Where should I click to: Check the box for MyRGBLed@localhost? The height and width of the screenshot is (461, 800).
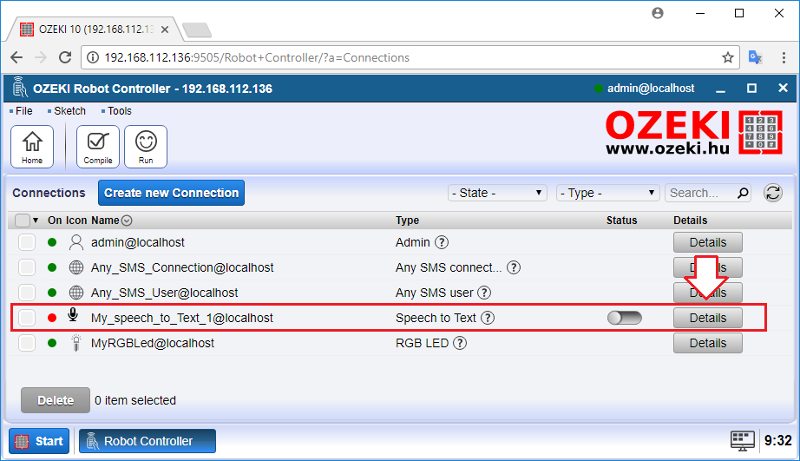[x=27, y=343]
